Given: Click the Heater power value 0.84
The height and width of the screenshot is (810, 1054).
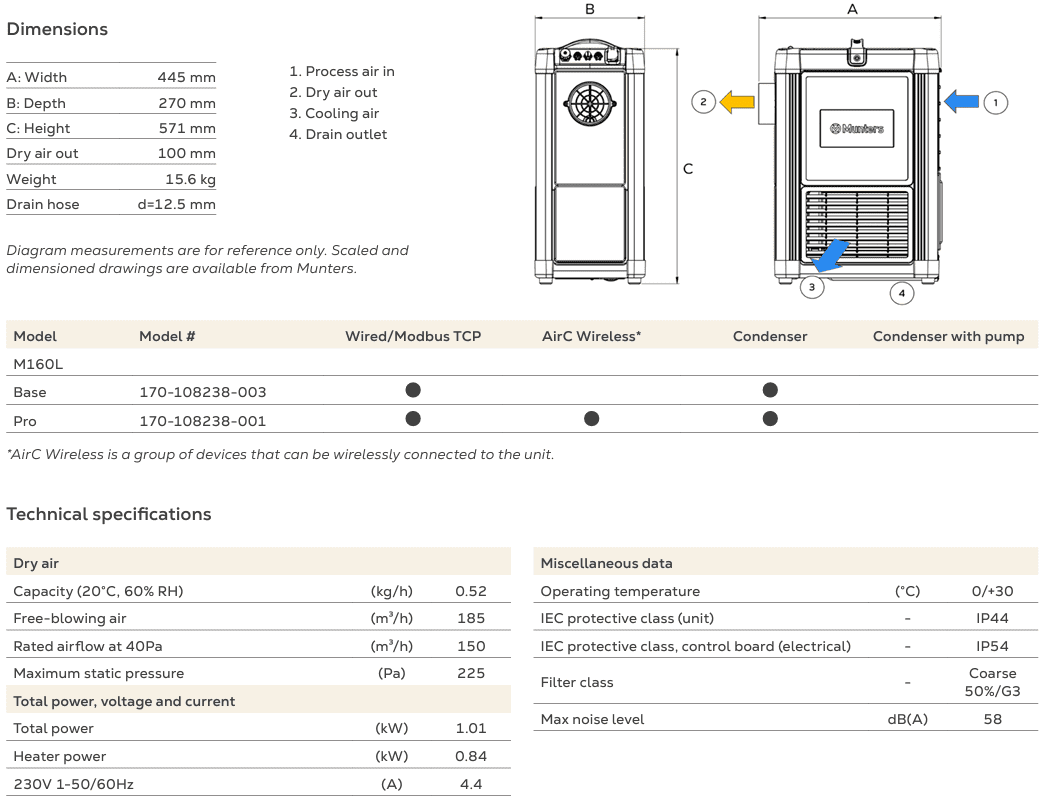Looking at the screenshot, I should pos(471,756).
